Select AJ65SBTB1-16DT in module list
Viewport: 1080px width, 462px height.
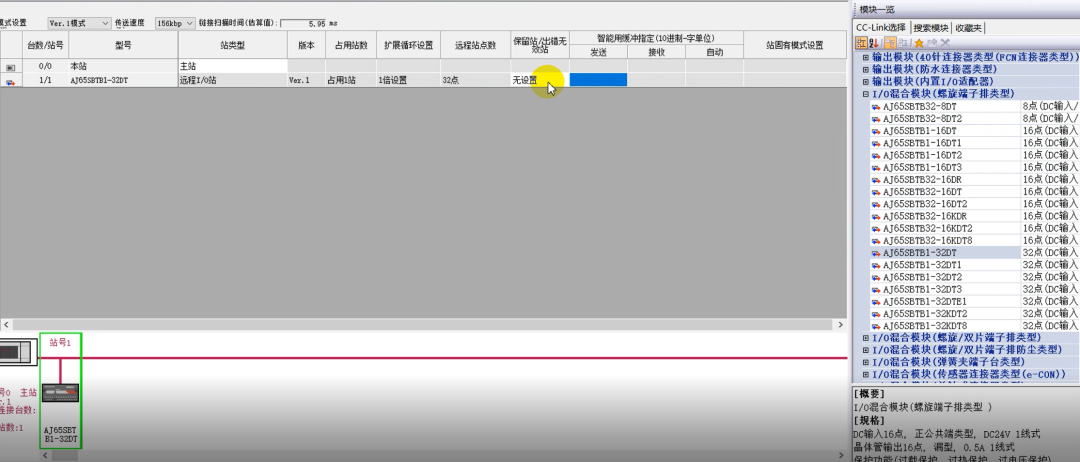(920, 131)
